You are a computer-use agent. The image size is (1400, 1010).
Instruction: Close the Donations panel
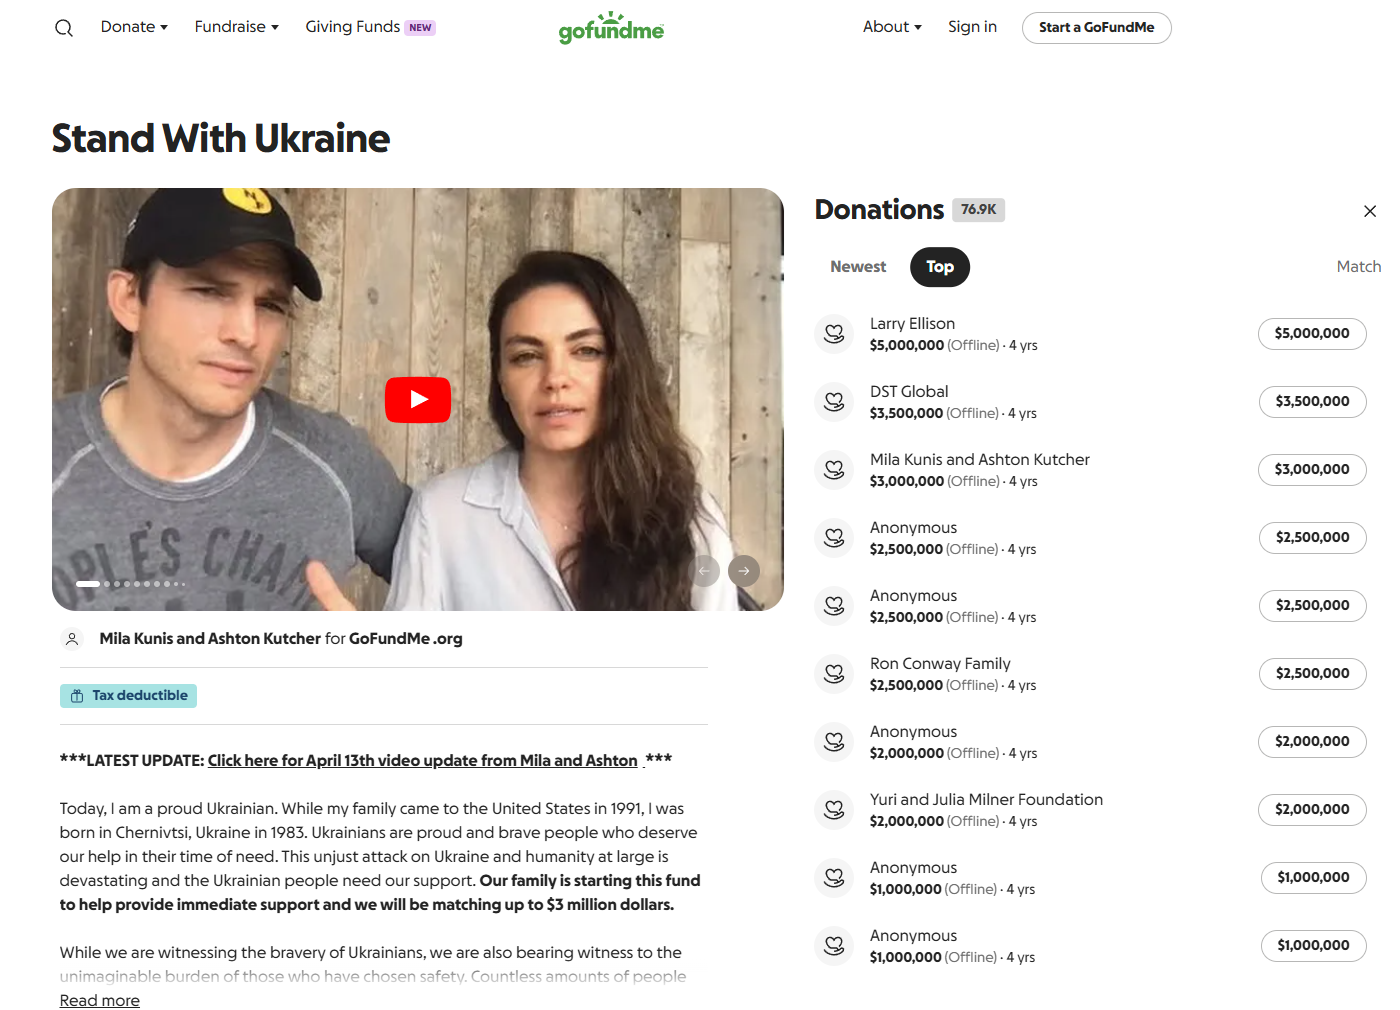[x=1370, y=211]
